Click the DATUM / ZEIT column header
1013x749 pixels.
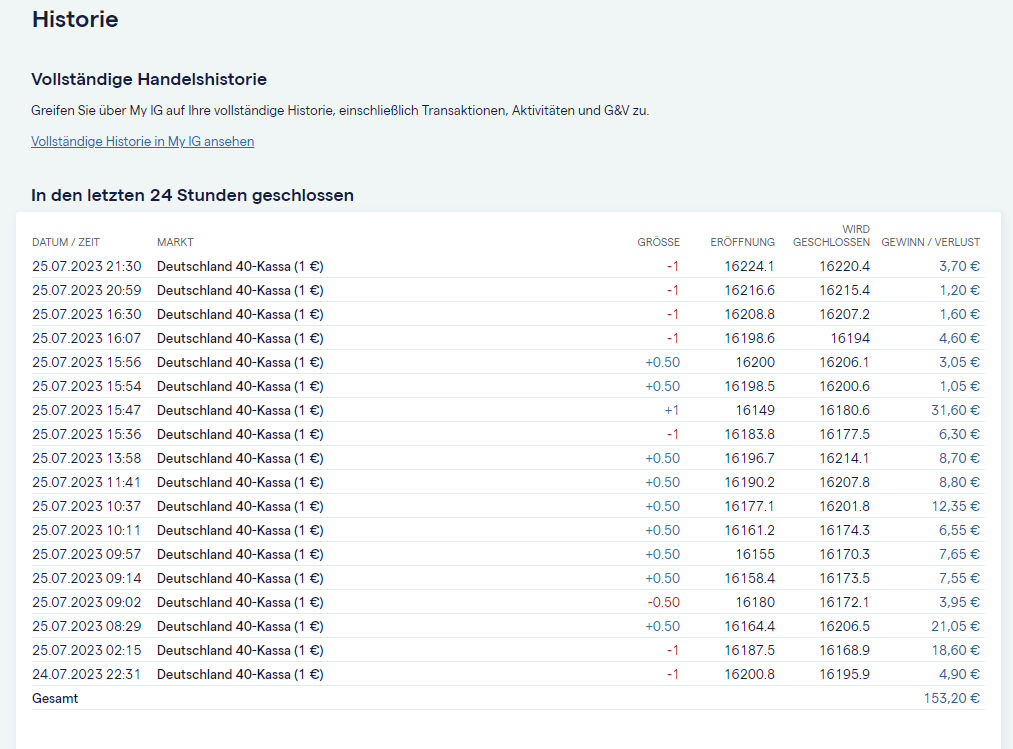[66, 242]
